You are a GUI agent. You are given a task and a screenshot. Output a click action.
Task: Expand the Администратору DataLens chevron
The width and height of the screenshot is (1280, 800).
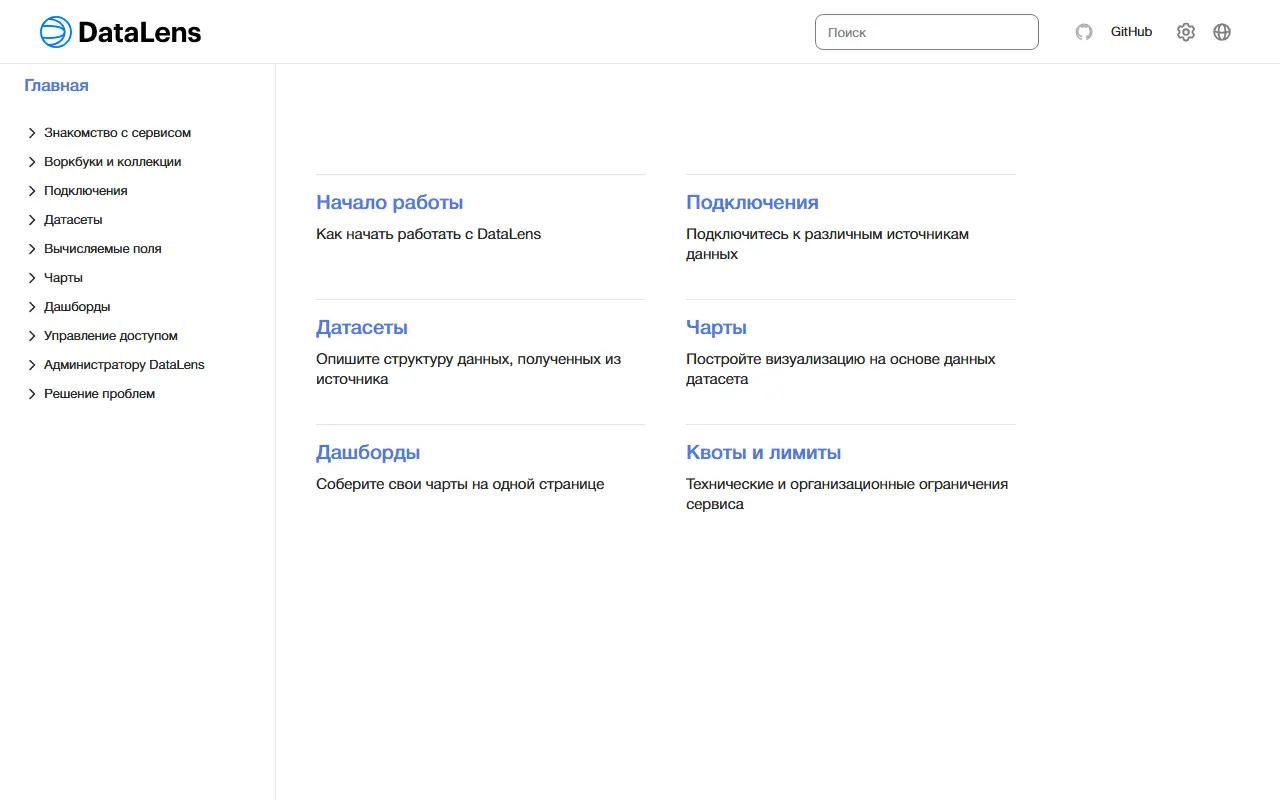[32, 365]
